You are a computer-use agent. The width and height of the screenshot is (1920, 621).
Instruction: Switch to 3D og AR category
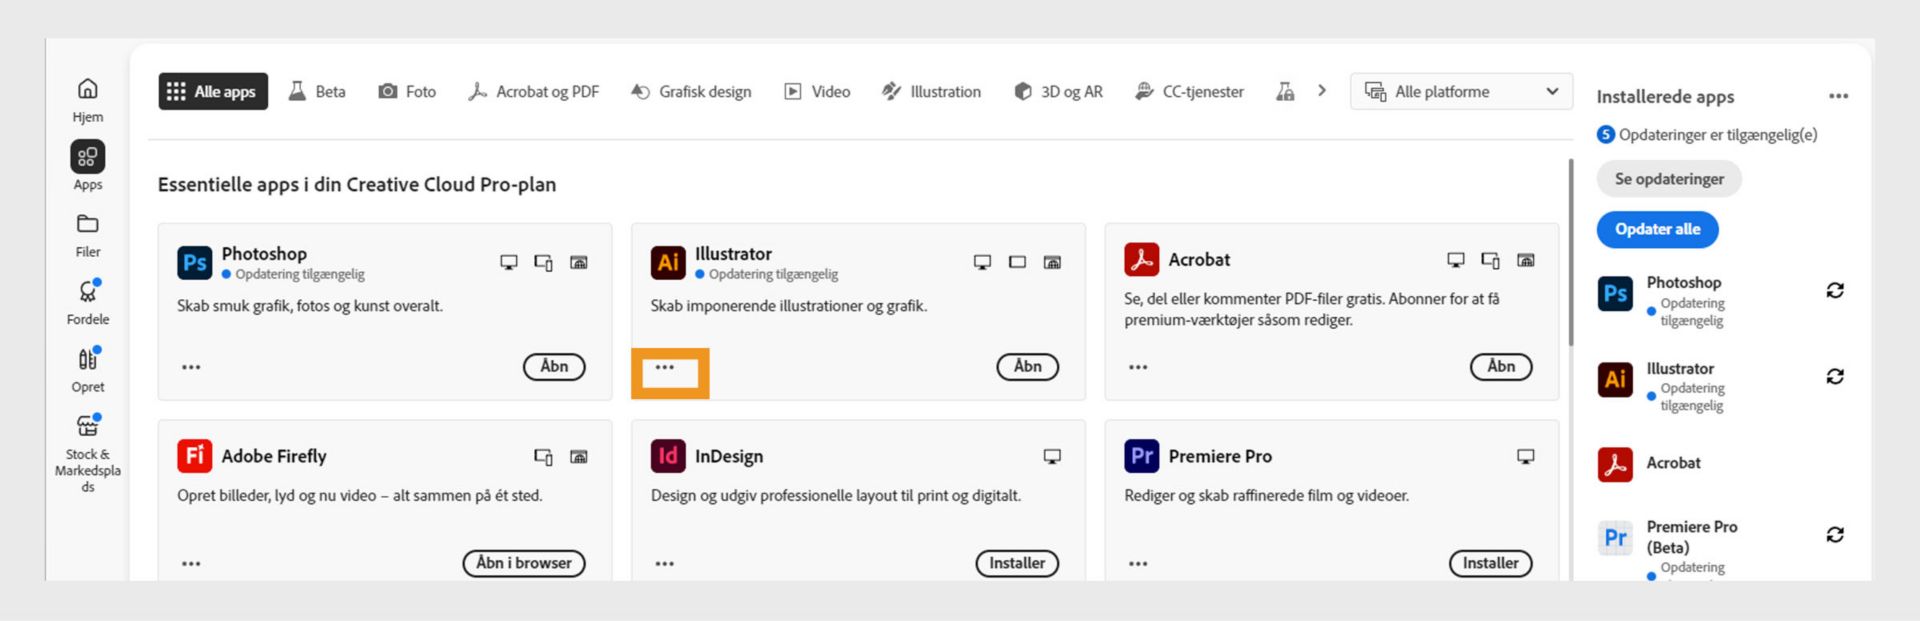coord(1058,91)
